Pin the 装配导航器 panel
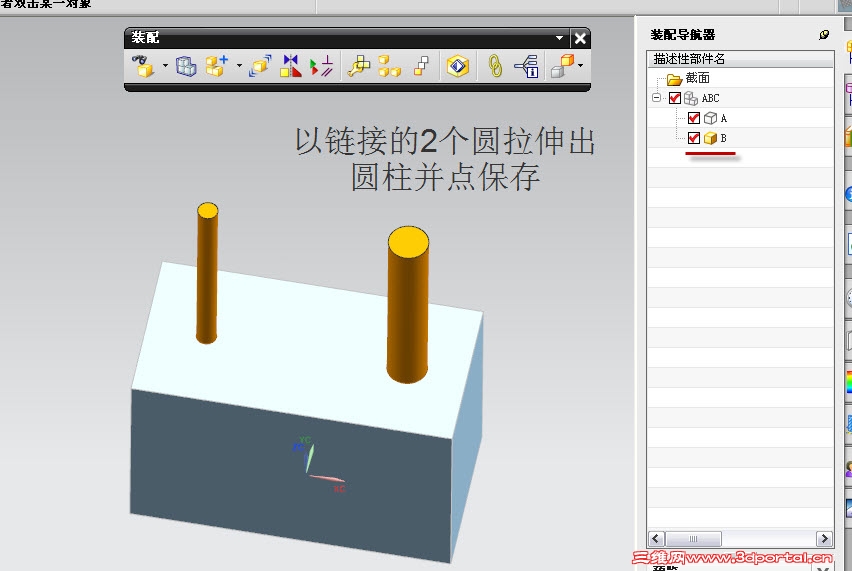Screen dimensions: 852x571 pyautogui.click(x=824, y=35)
